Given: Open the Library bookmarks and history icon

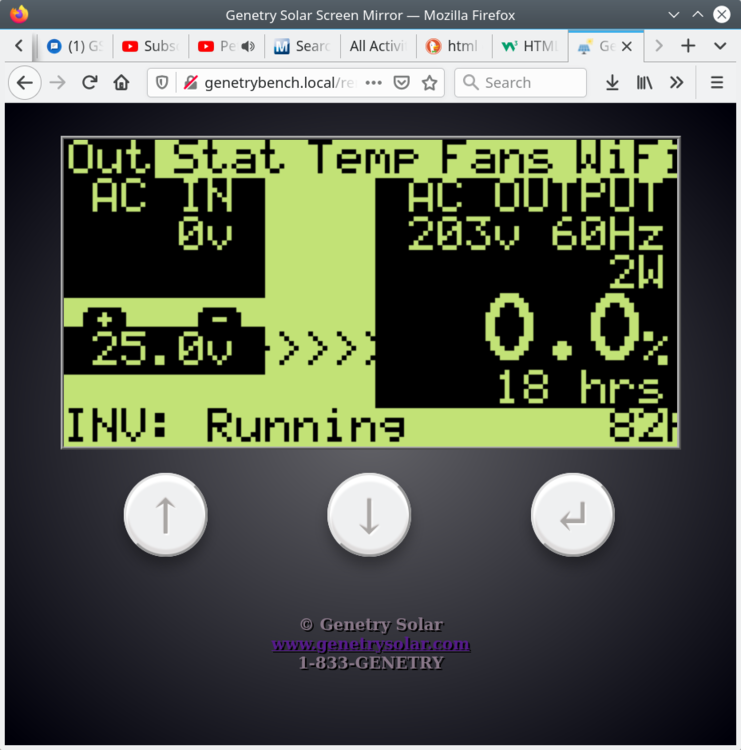Looking at the screenshot, I should [644, 83].
